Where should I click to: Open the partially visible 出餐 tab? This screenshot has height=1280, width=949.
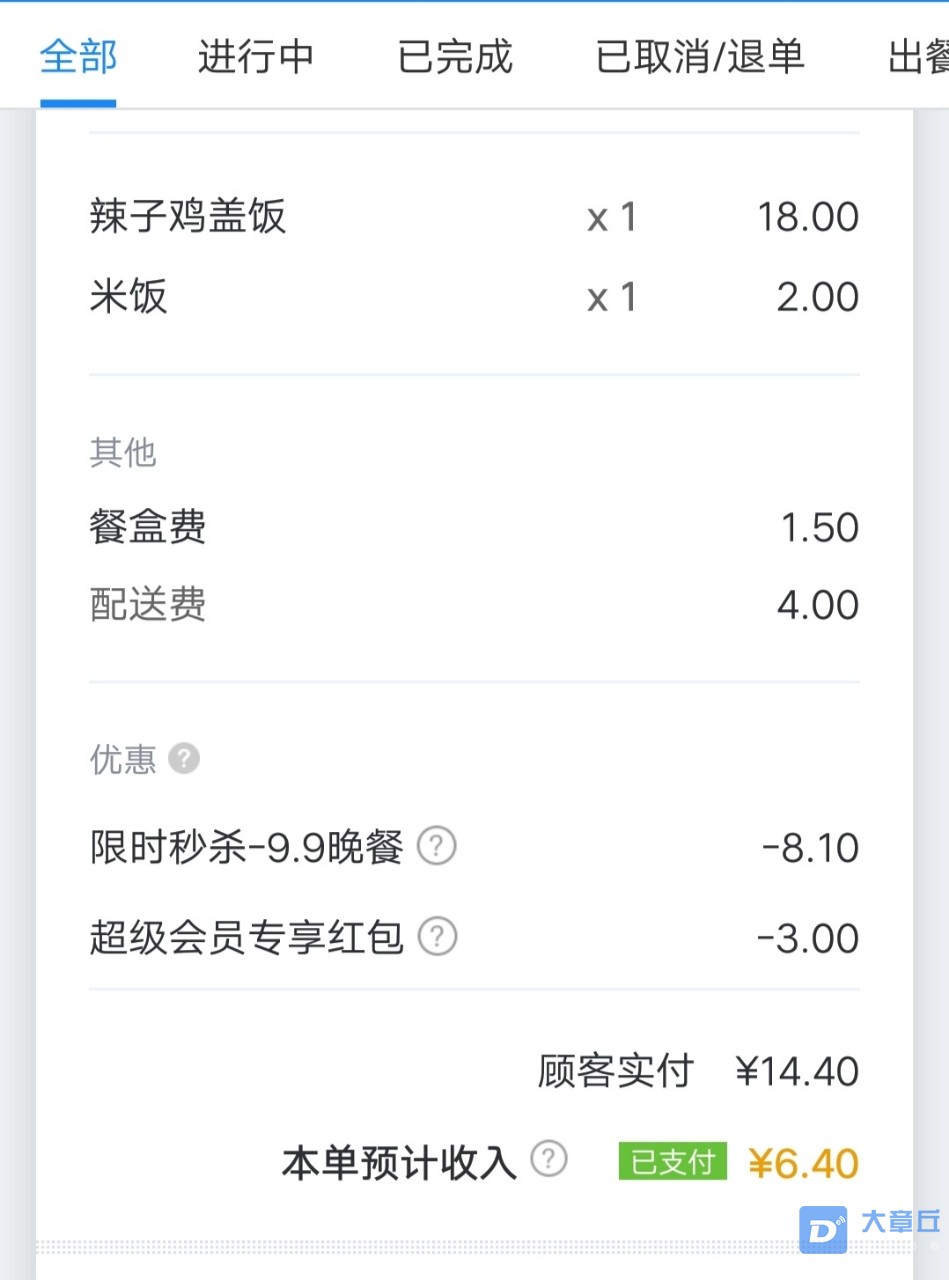[x=918, y=56]
